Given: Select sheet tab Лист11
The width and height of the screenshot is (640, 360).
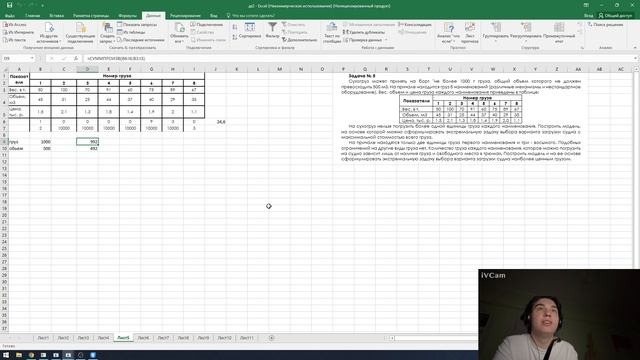Looking at the screenshot, I should tap(247, 338).
